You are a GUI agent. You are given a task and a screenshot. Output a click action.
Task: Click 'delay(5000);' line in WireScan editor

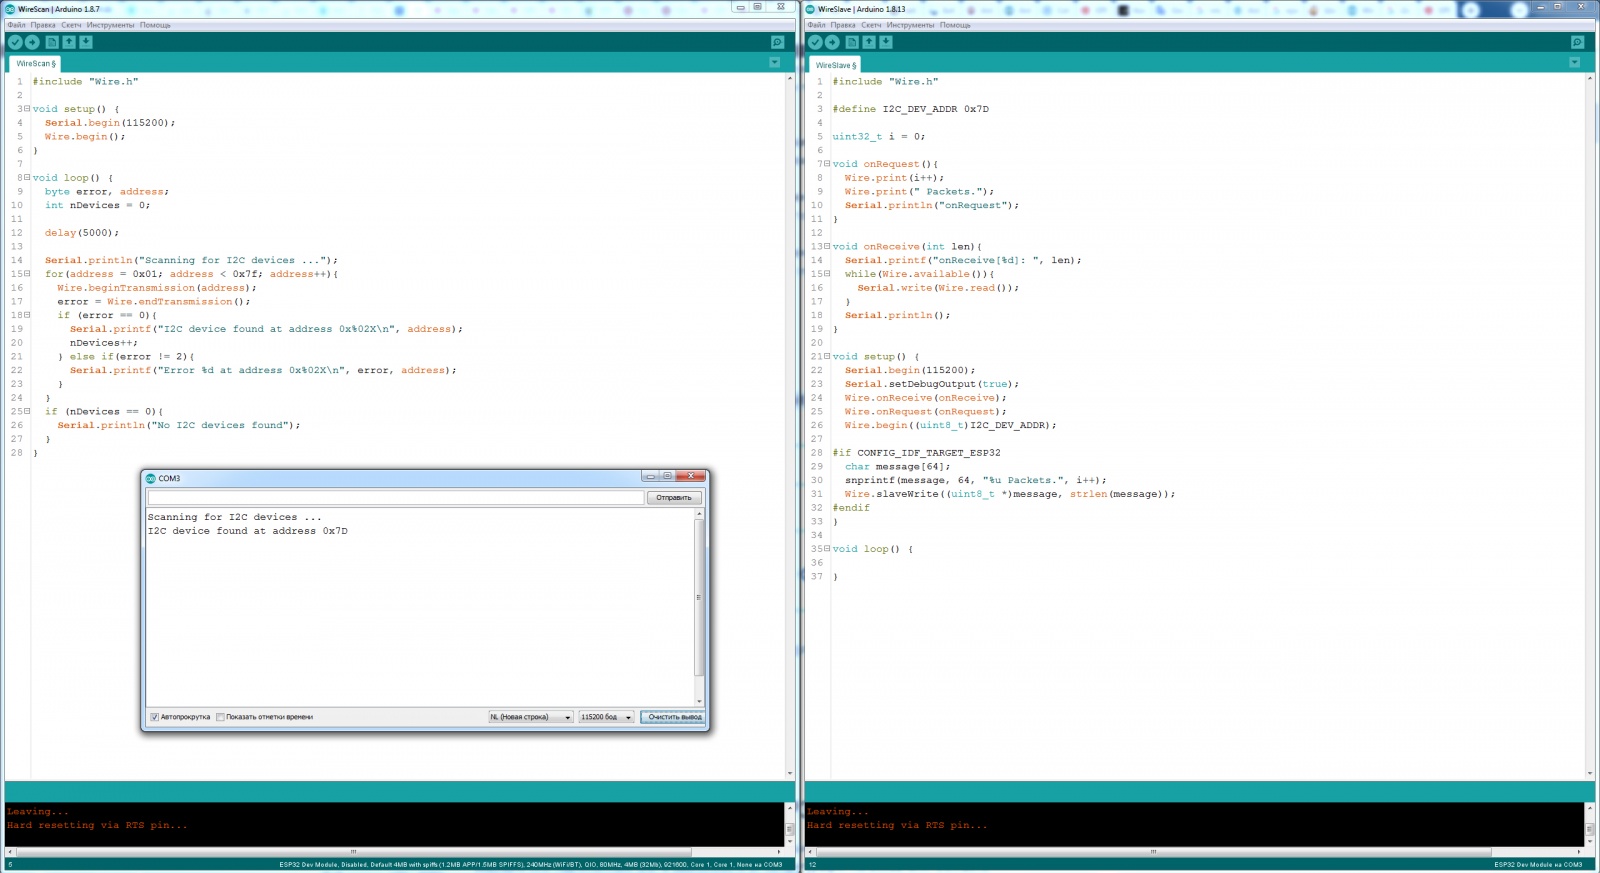(x=81, y=233)
